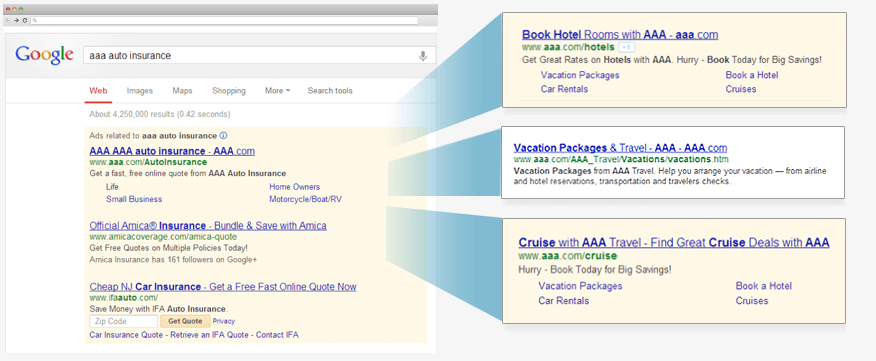Click the Get Quote button
Viewport: 876px width, 361px height.
click(185, 321)
